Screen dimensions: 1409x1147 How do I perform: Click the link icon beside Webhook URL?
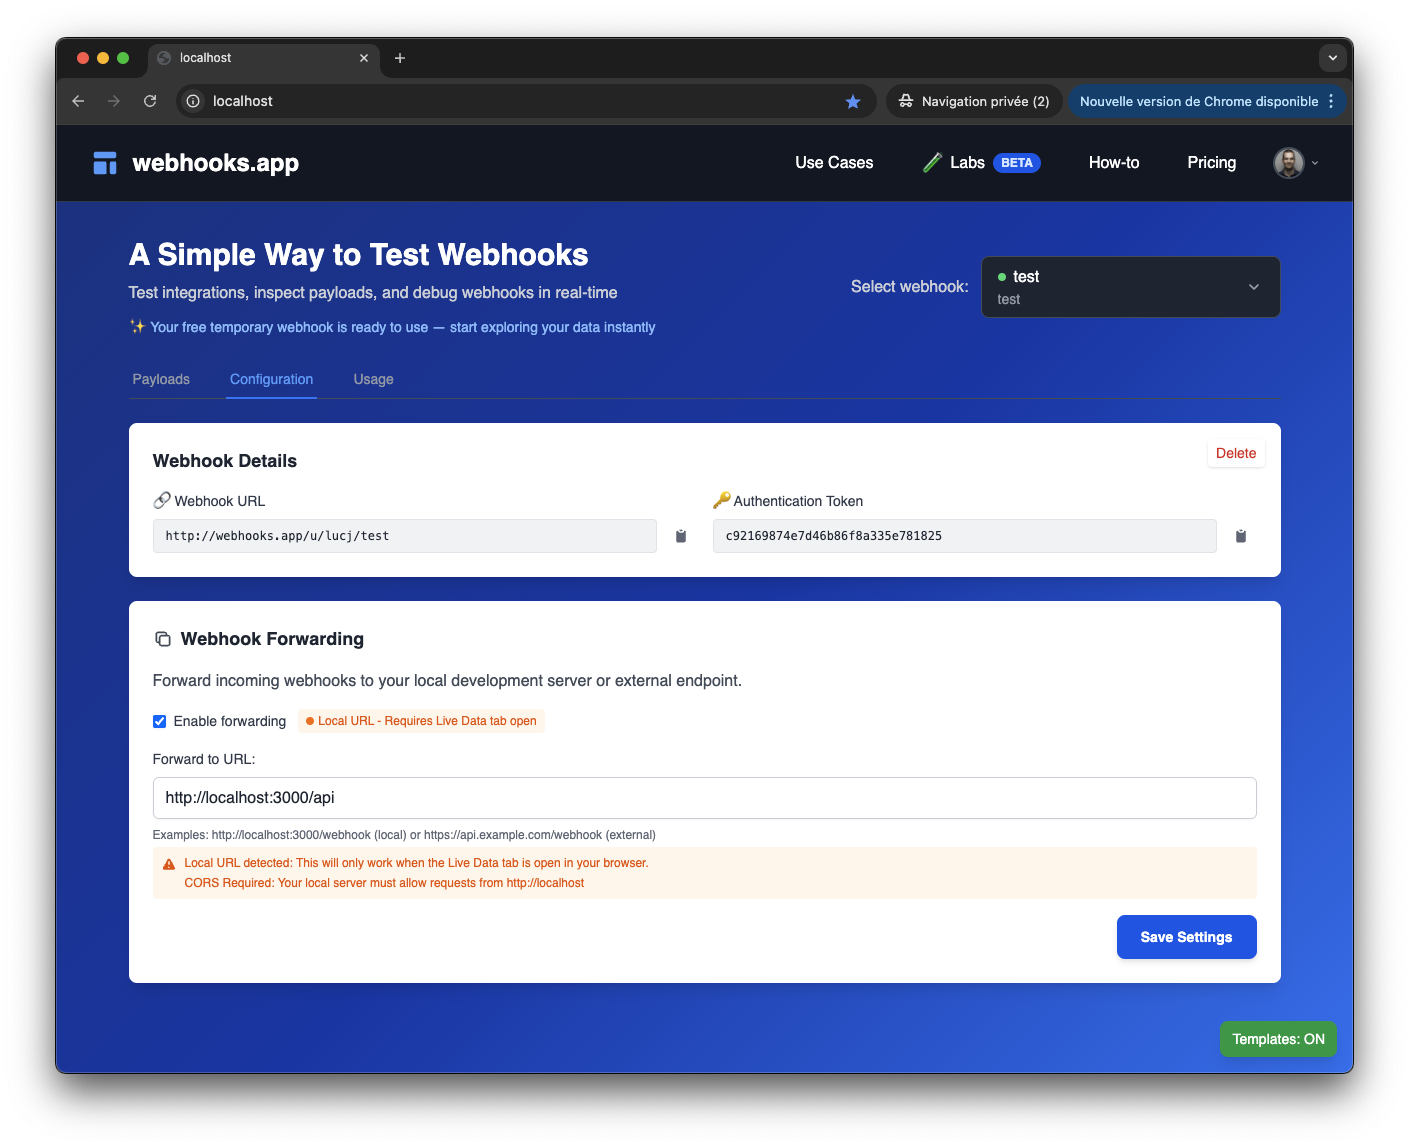coord(162,500)
